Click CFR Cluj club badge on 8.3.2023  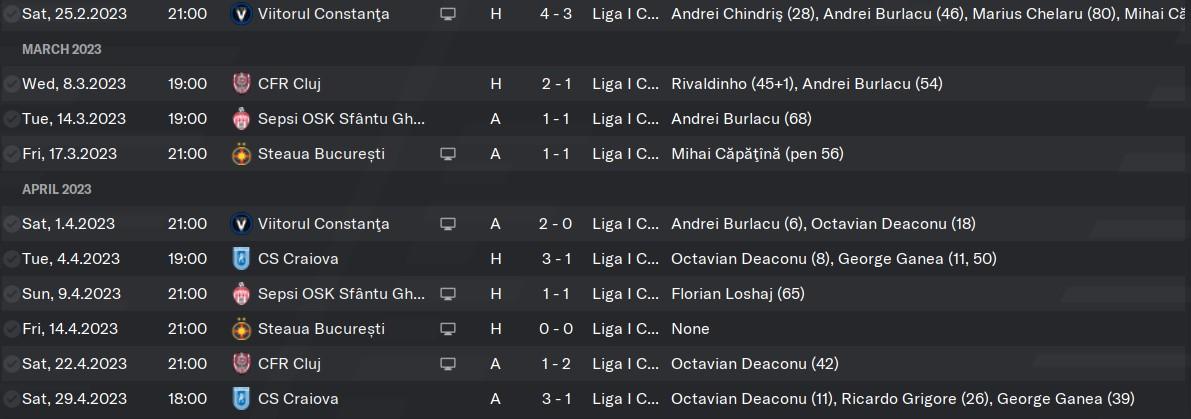(x=241, y=83)
